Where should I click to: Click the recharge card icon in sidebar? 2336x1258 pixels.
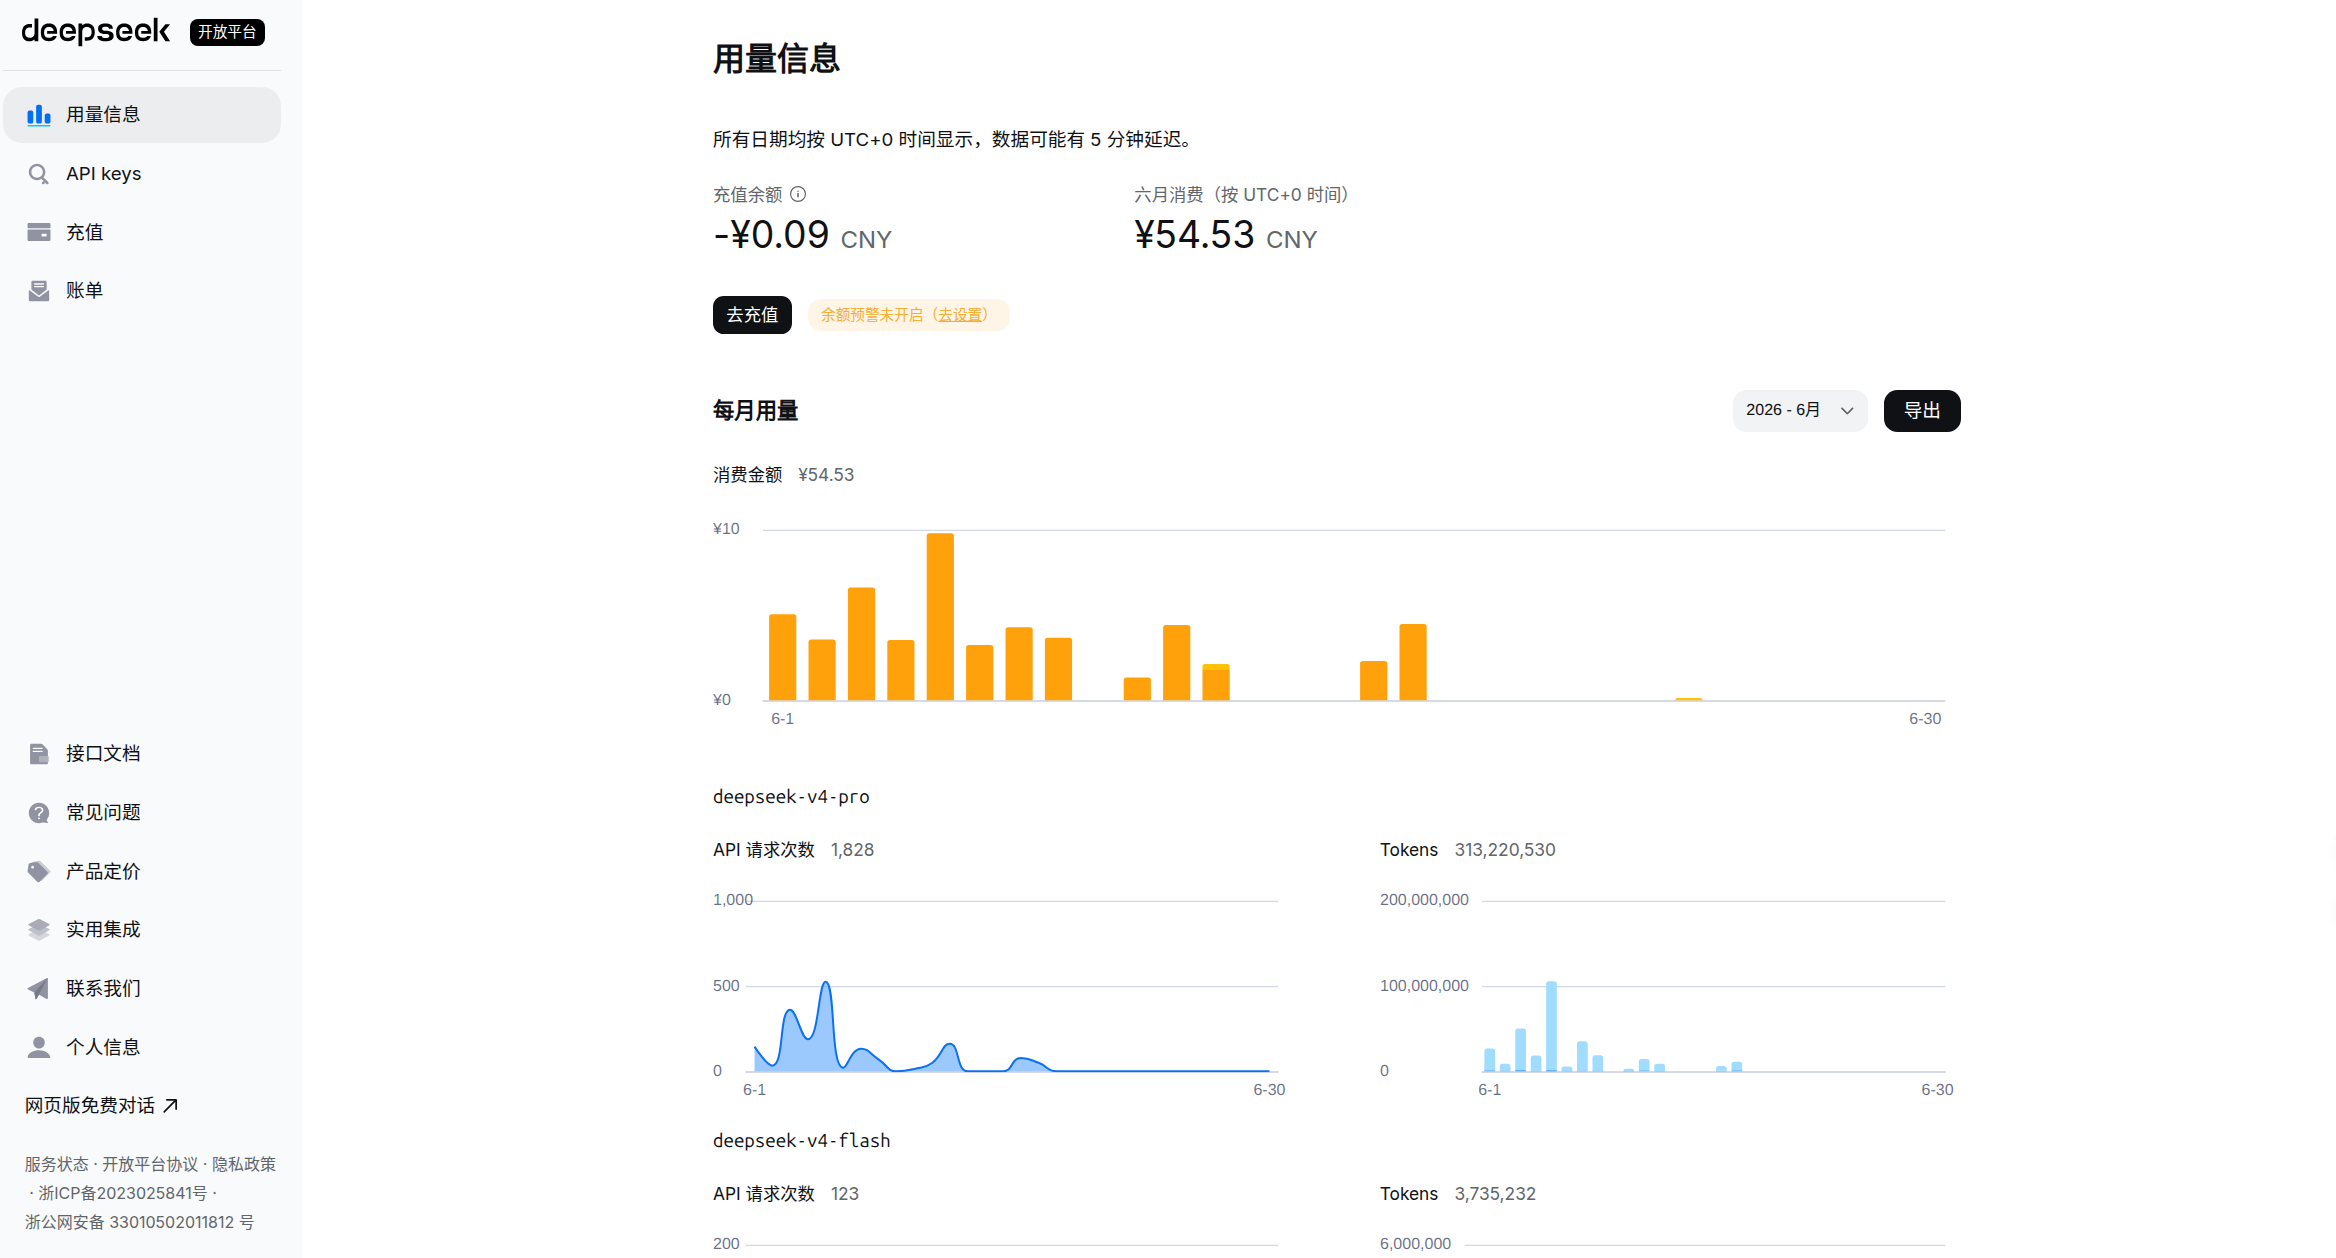click(x=39, y=232)
